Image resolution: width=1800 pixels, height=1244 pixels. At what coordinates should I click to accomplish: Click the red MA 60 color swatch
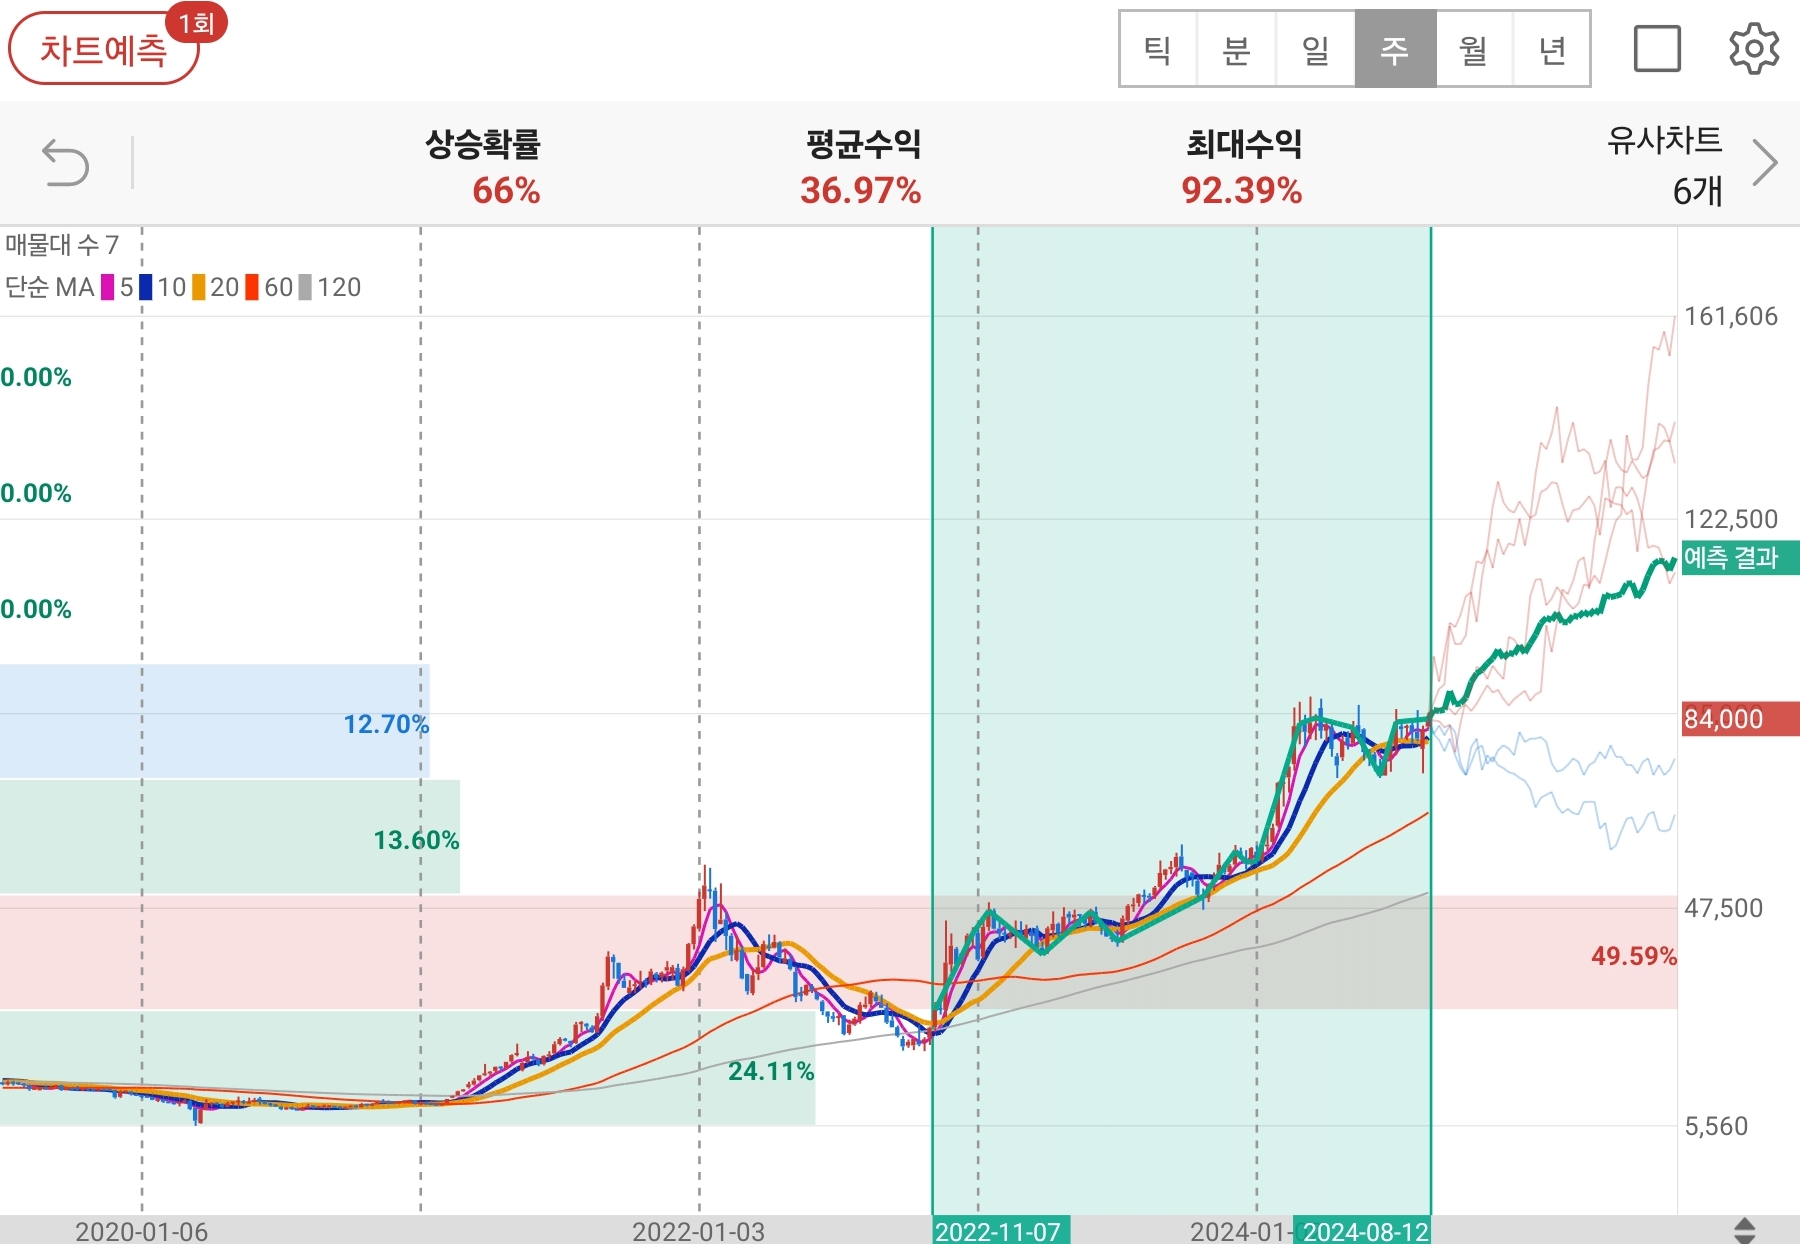pos(252,288)
